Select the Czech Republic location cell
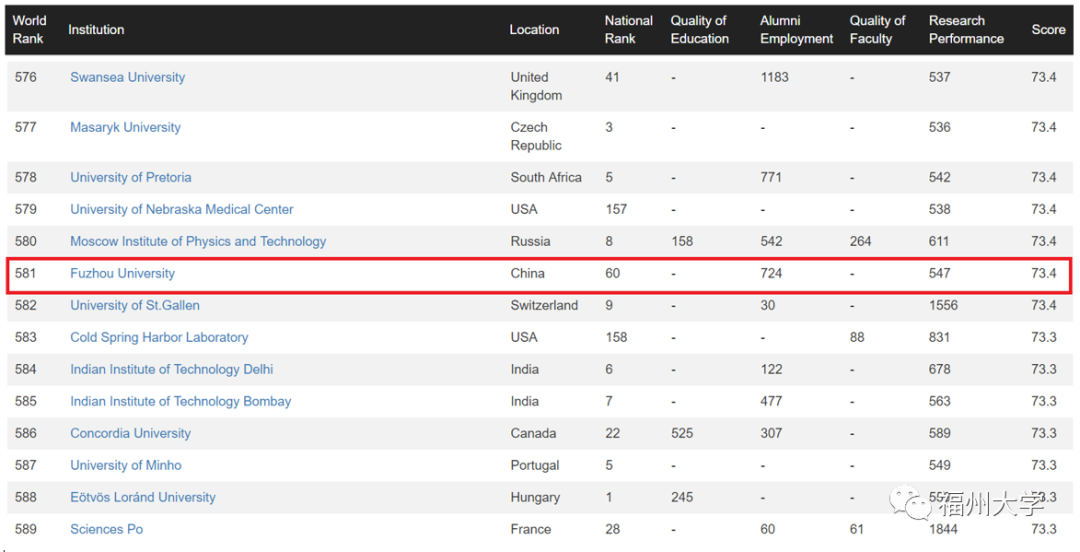Image resolution: width=1080 pixels, height=552 pixels. [x=536, y=136]
